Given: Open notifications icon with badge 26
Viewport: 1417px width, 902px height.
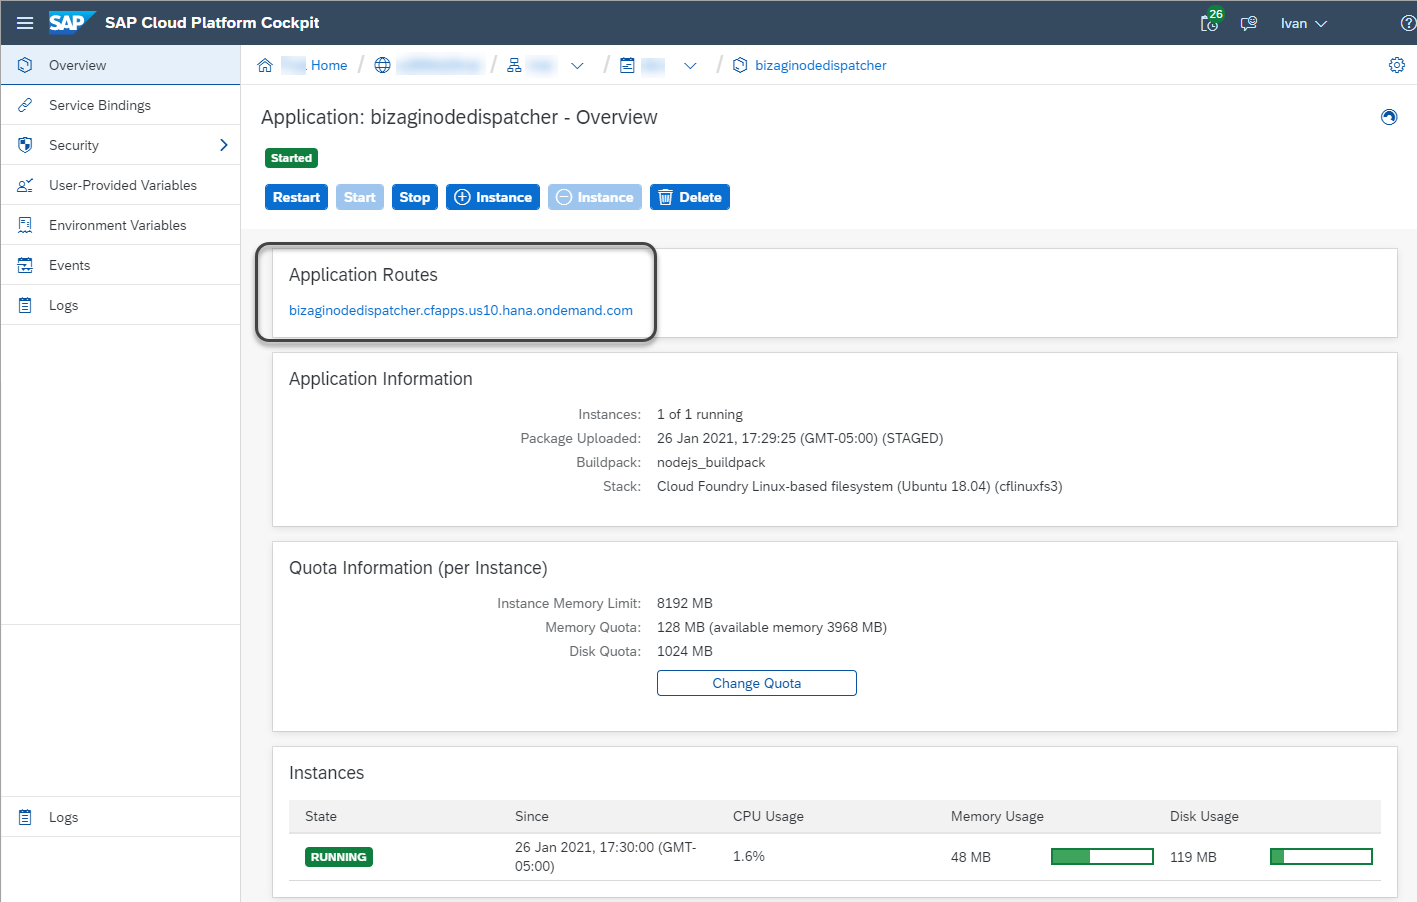Looking at the screenshot, I should pyautogui.click(x=1211, y=22).
